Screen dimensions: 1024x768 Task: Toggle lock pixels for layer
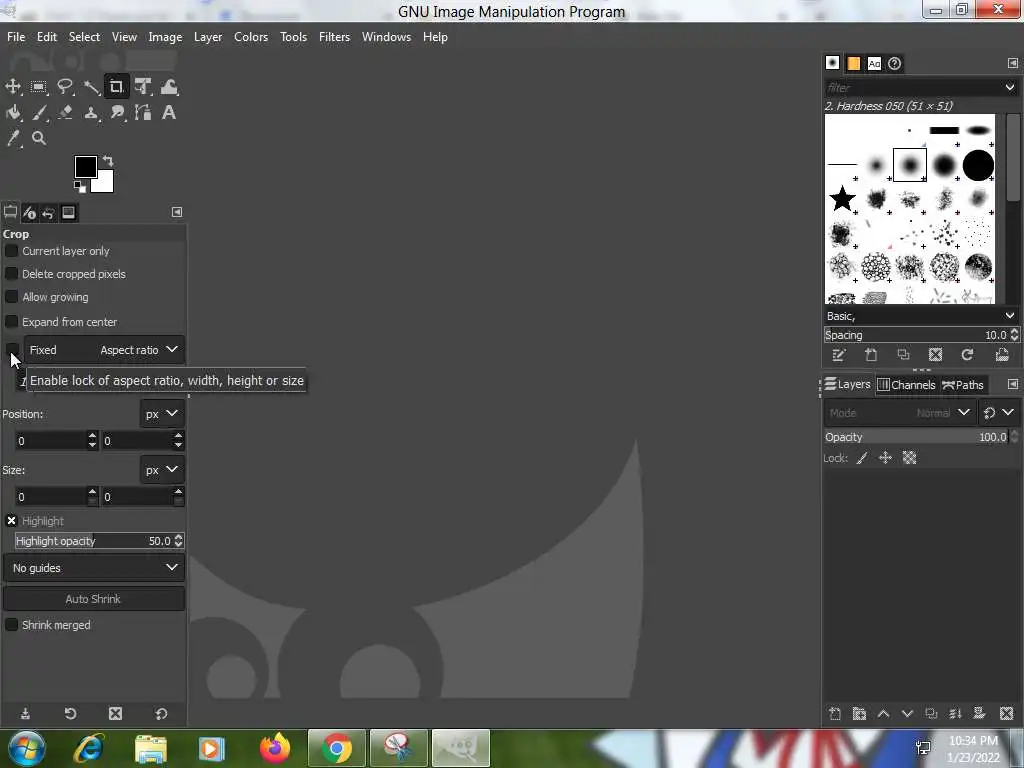862,458
